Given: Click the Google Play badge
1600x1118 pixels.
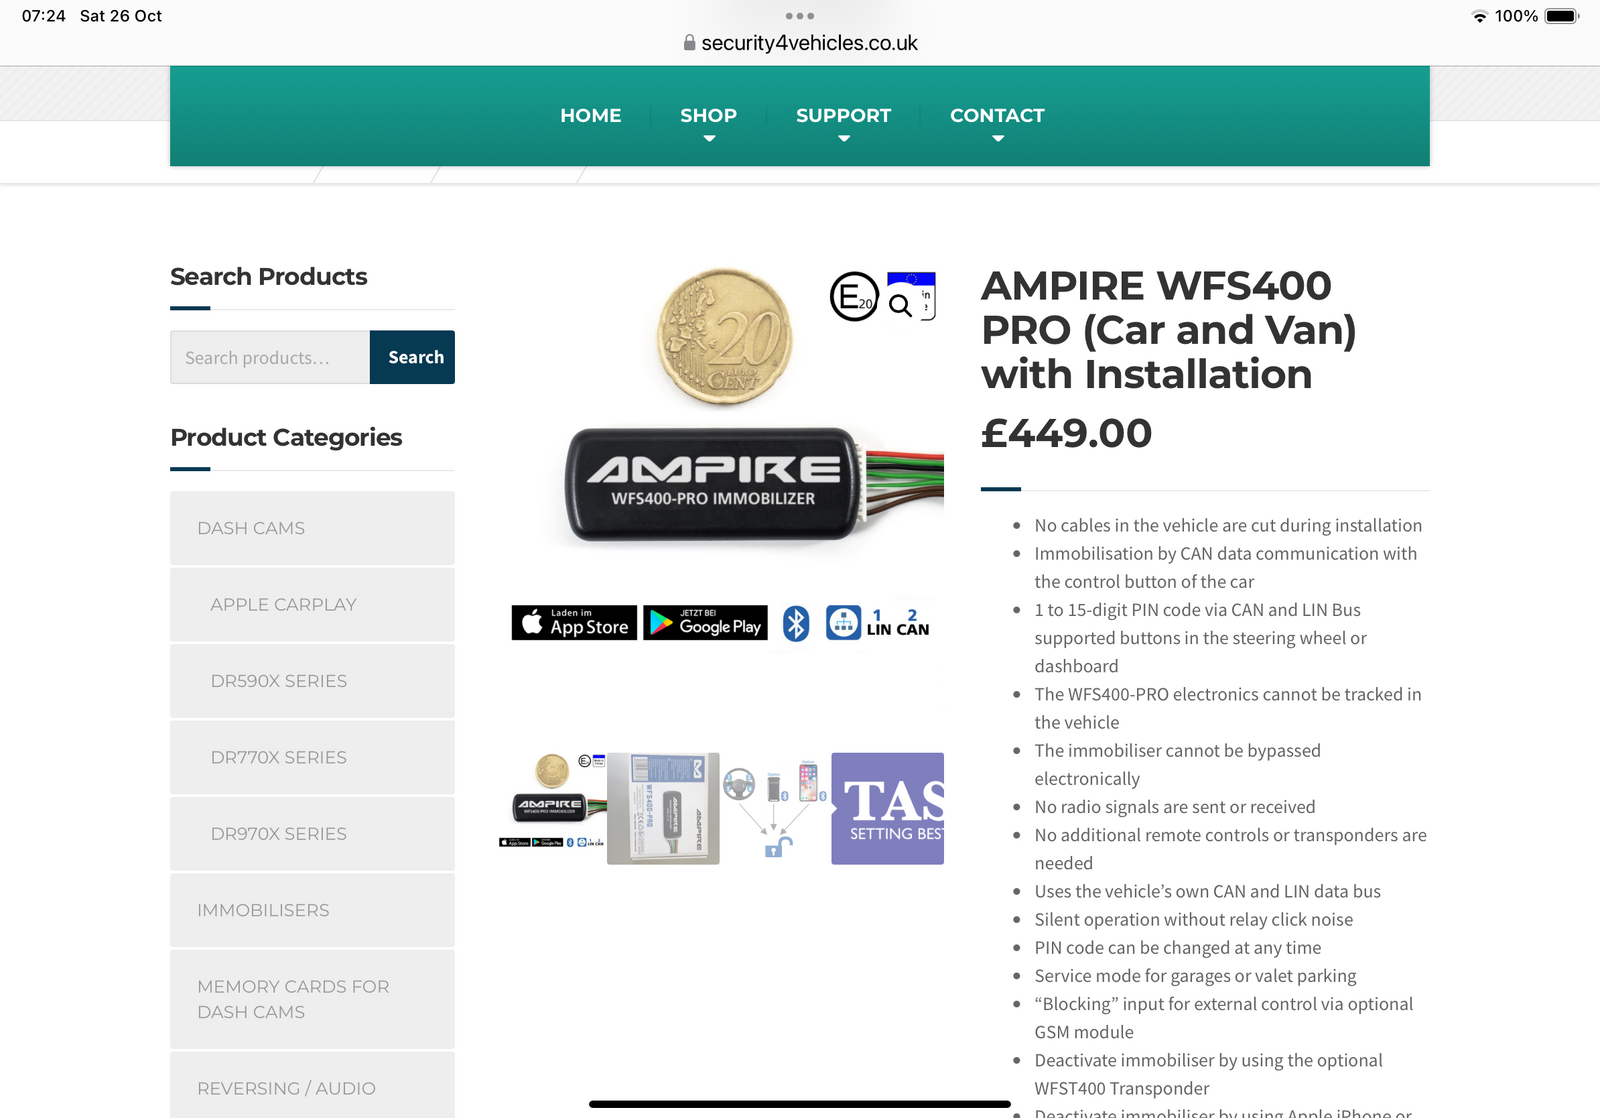Looking at the screenshot, I should click(x=705, y=622).
